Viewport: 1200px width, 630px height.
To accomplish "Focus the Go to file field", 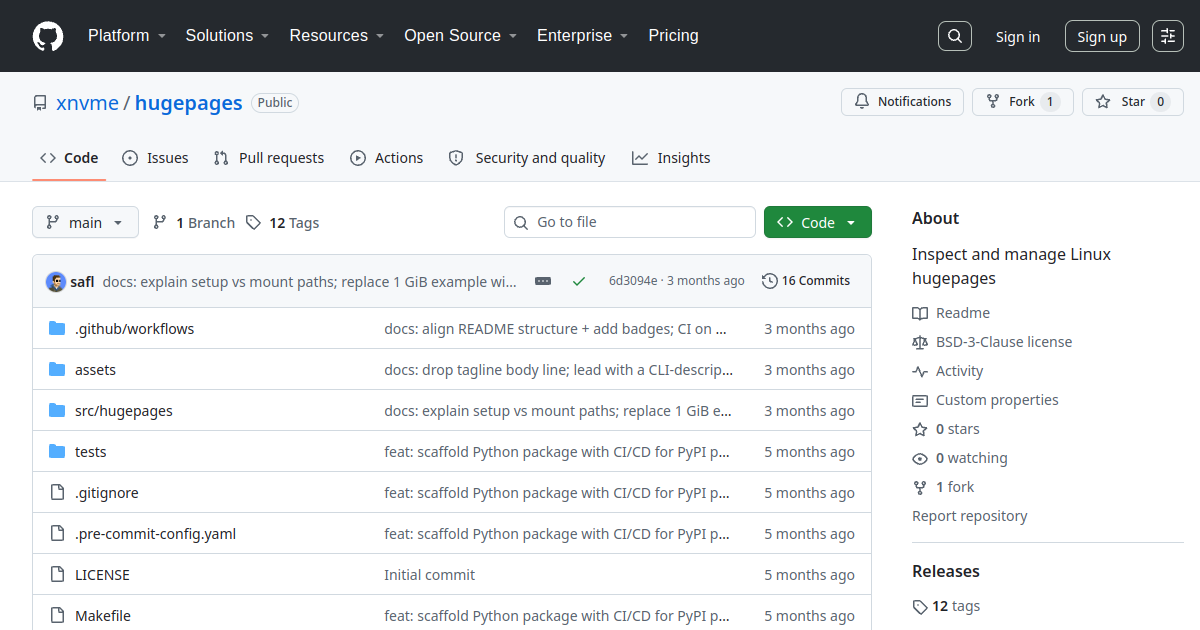I will (x=630, y=222).
